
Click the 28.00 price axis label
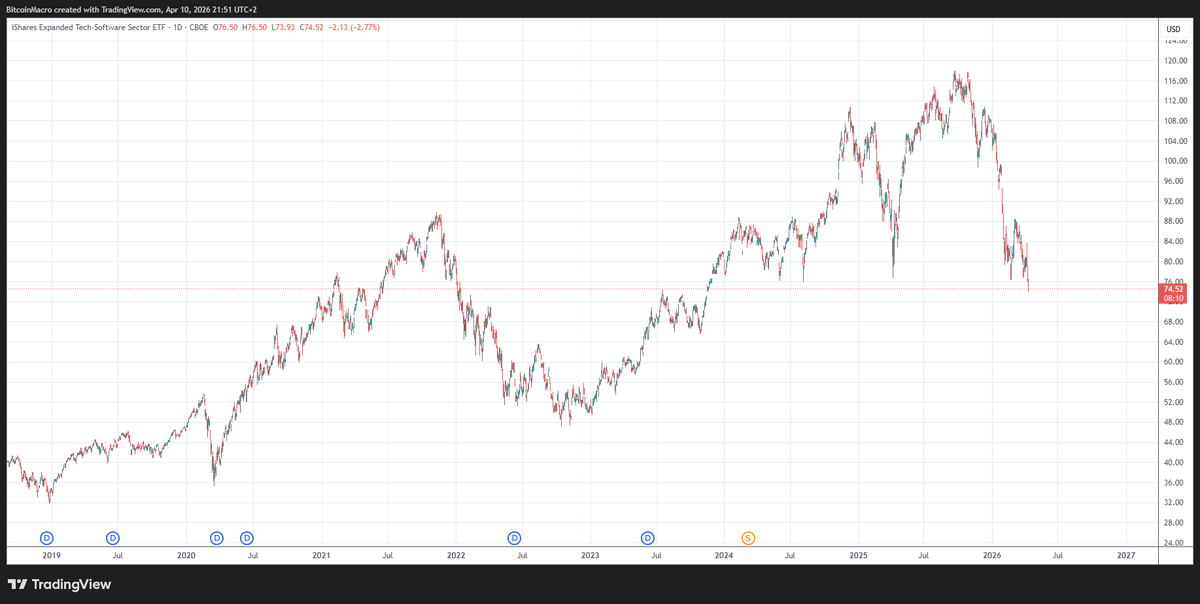(x=1174, y=523)
